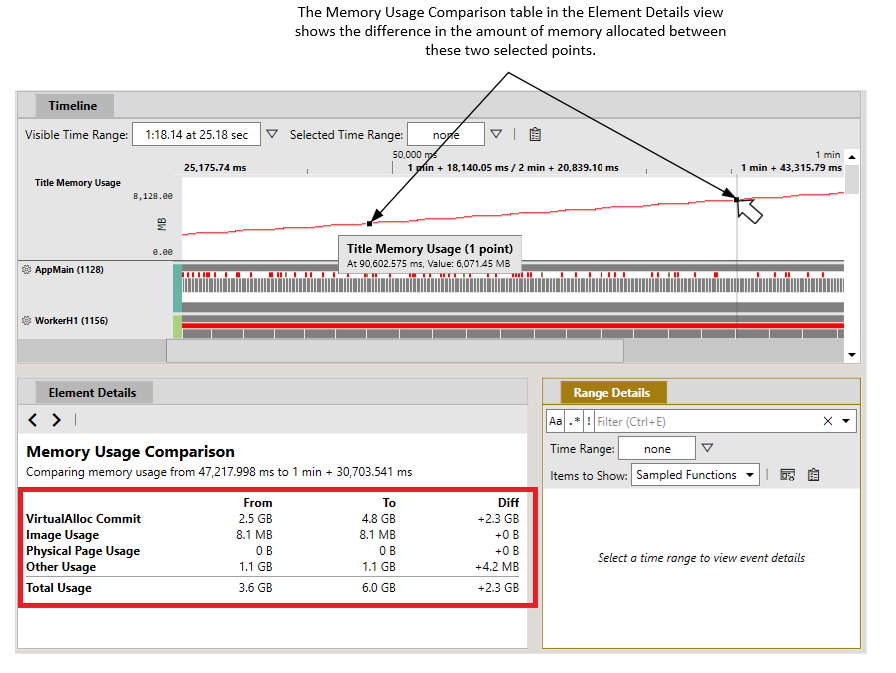Clear the Range Details filter with X
896x673 pixels.
pyautogui.click(x=827, y=421)
